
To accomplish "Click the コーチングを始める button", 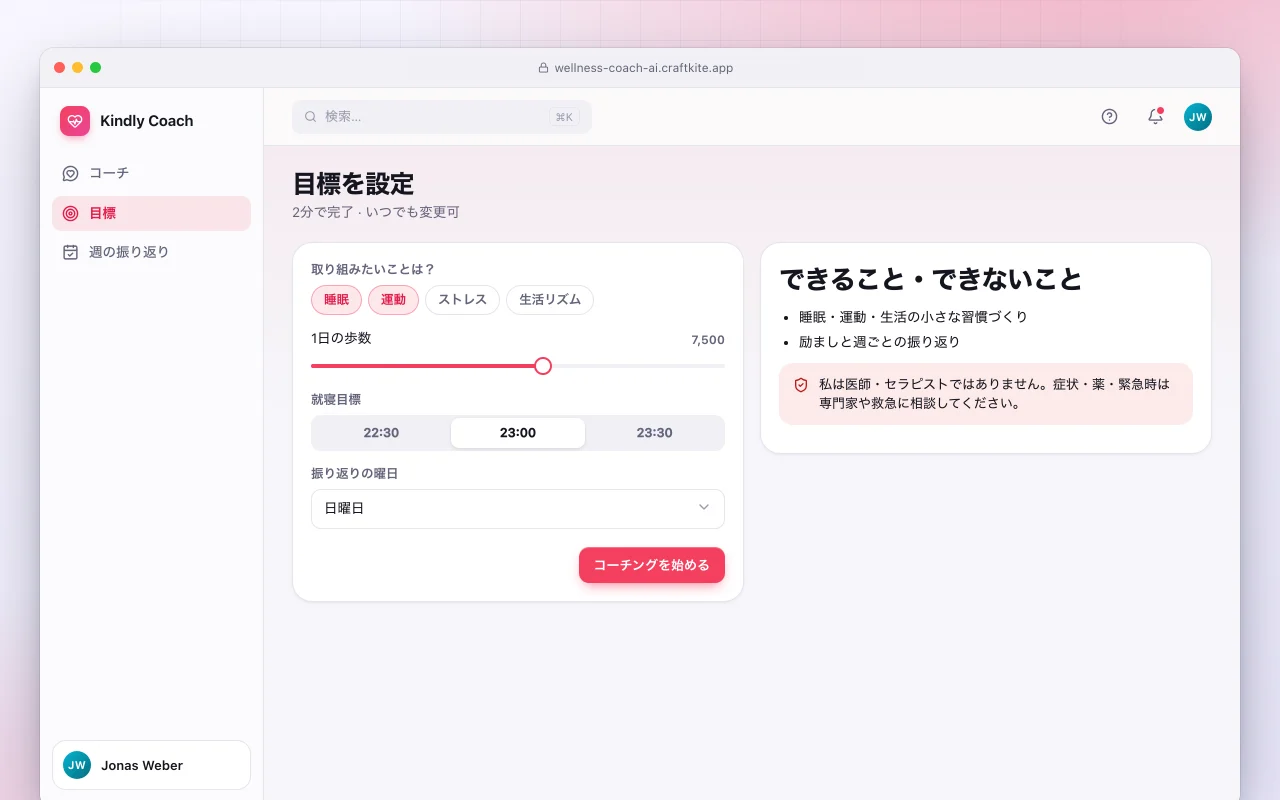I will pos(652,565).
